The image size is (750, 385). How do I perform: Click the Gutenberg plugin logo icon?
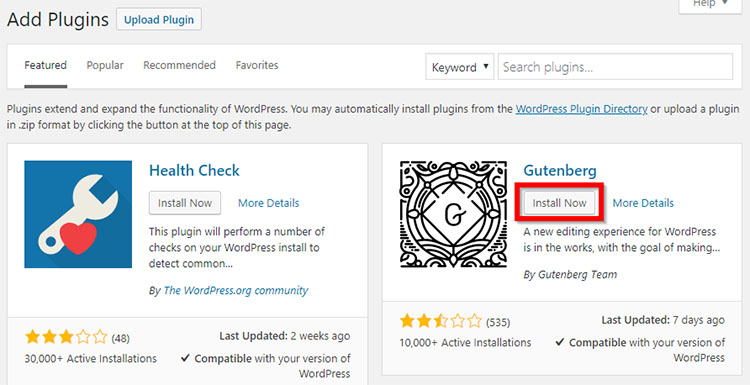[453, 214]
